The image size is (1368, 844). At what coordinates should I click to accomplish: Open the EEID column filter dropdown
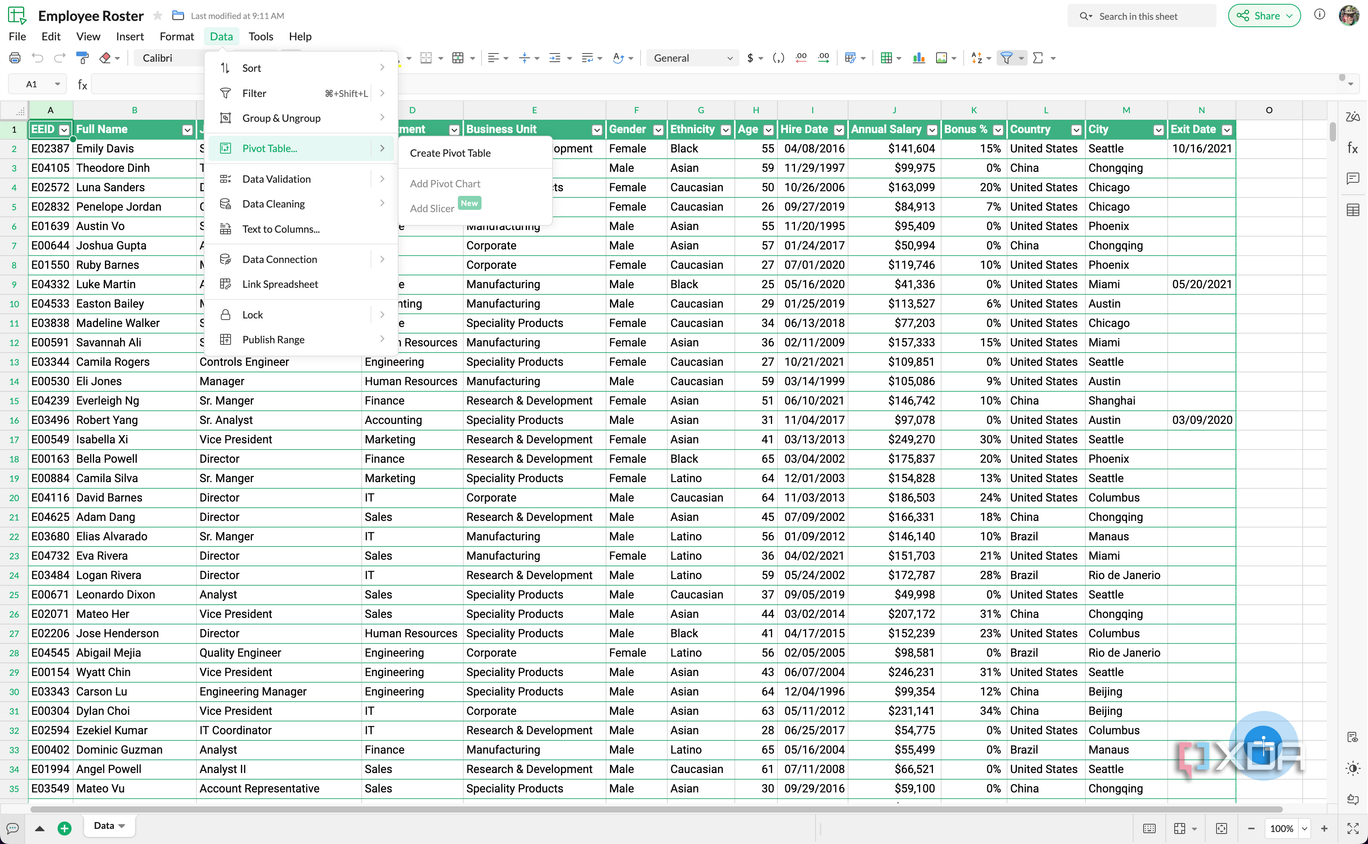64,130
